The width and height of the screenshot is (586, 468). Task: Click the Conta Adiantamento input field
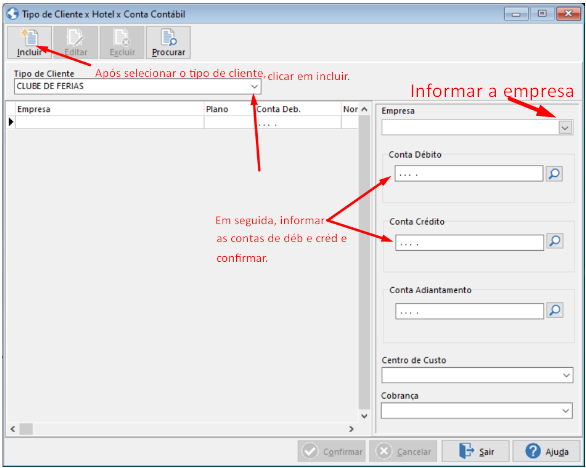point(469,311)
